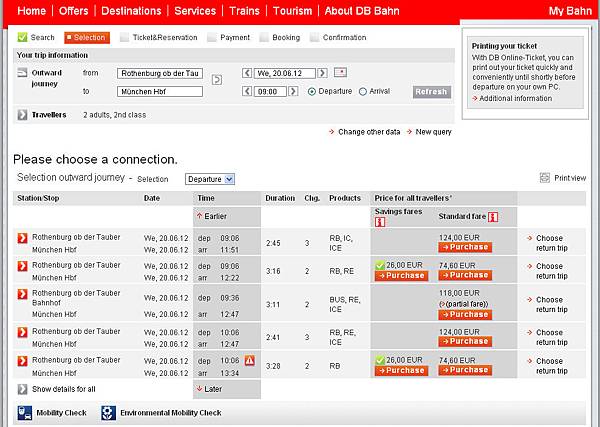Click the date field We, 20.06.12
This screenshot has width=600, height=427.
285,73
